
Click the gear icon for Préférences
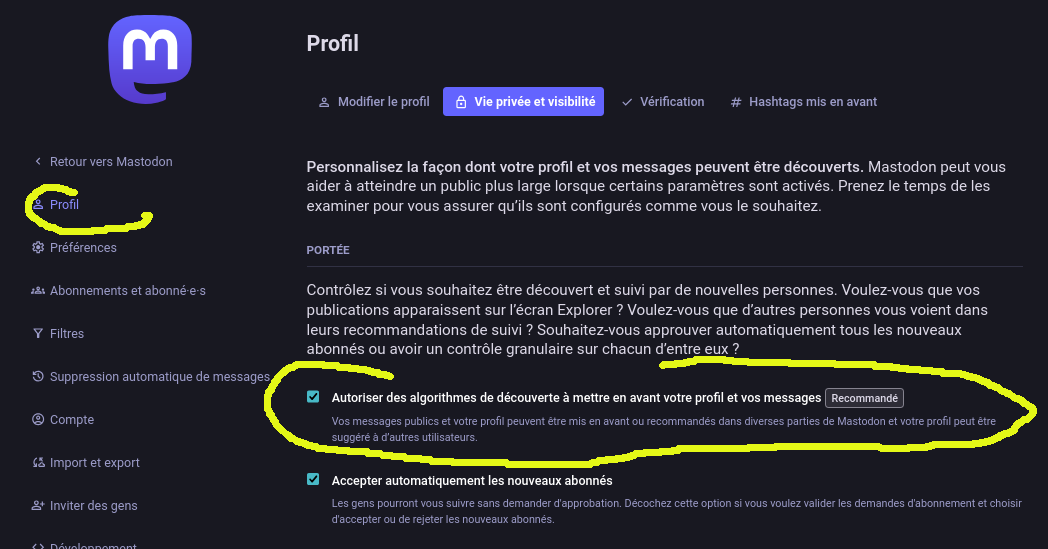[38, 247]
